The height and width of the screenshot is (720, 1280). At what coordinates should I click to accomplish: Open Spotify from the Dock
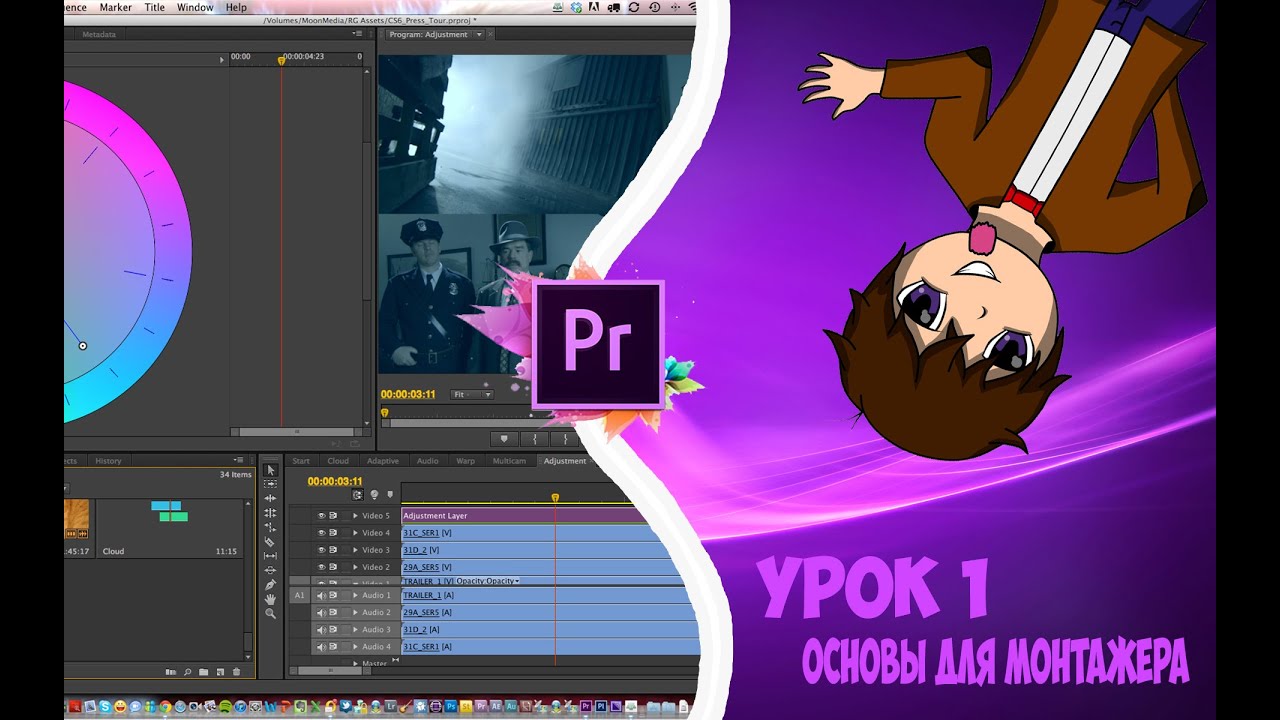coord(225,707)
